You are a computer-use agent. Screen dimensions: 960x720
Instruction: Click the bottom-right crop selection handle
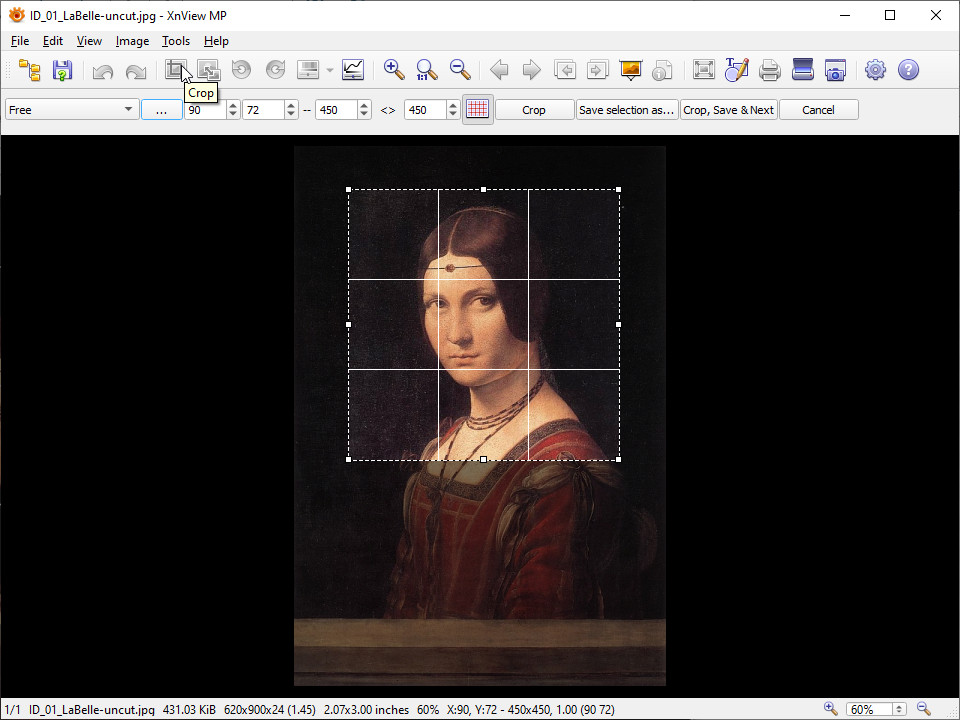click(618, 459)
